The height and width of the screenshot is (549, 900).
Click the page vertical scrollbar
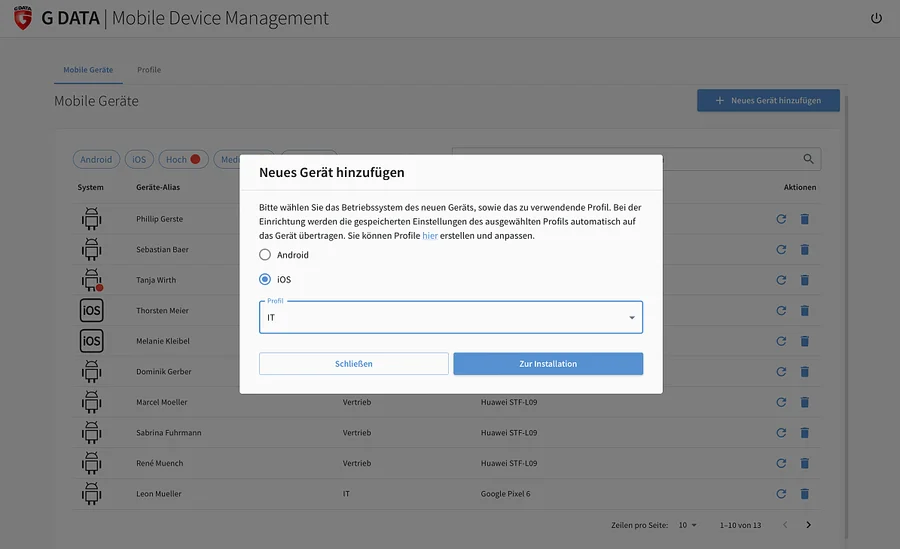(846, 318)
